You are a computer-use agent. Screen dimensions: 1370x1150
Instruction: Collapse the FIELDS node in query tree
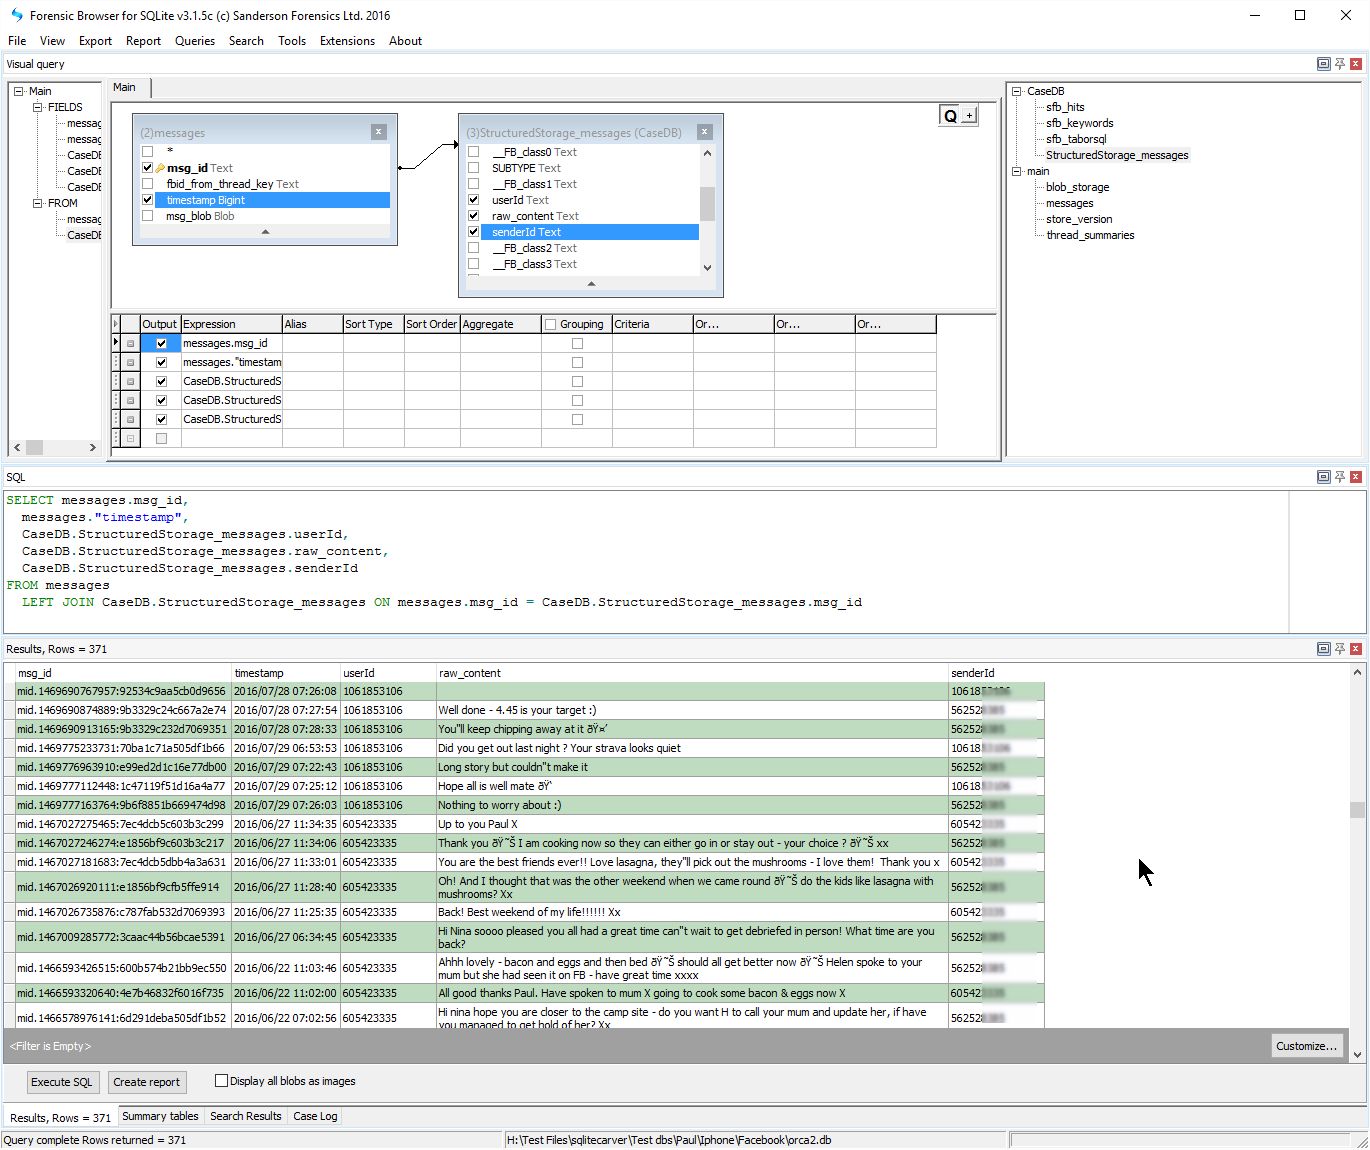click(38, 107)
